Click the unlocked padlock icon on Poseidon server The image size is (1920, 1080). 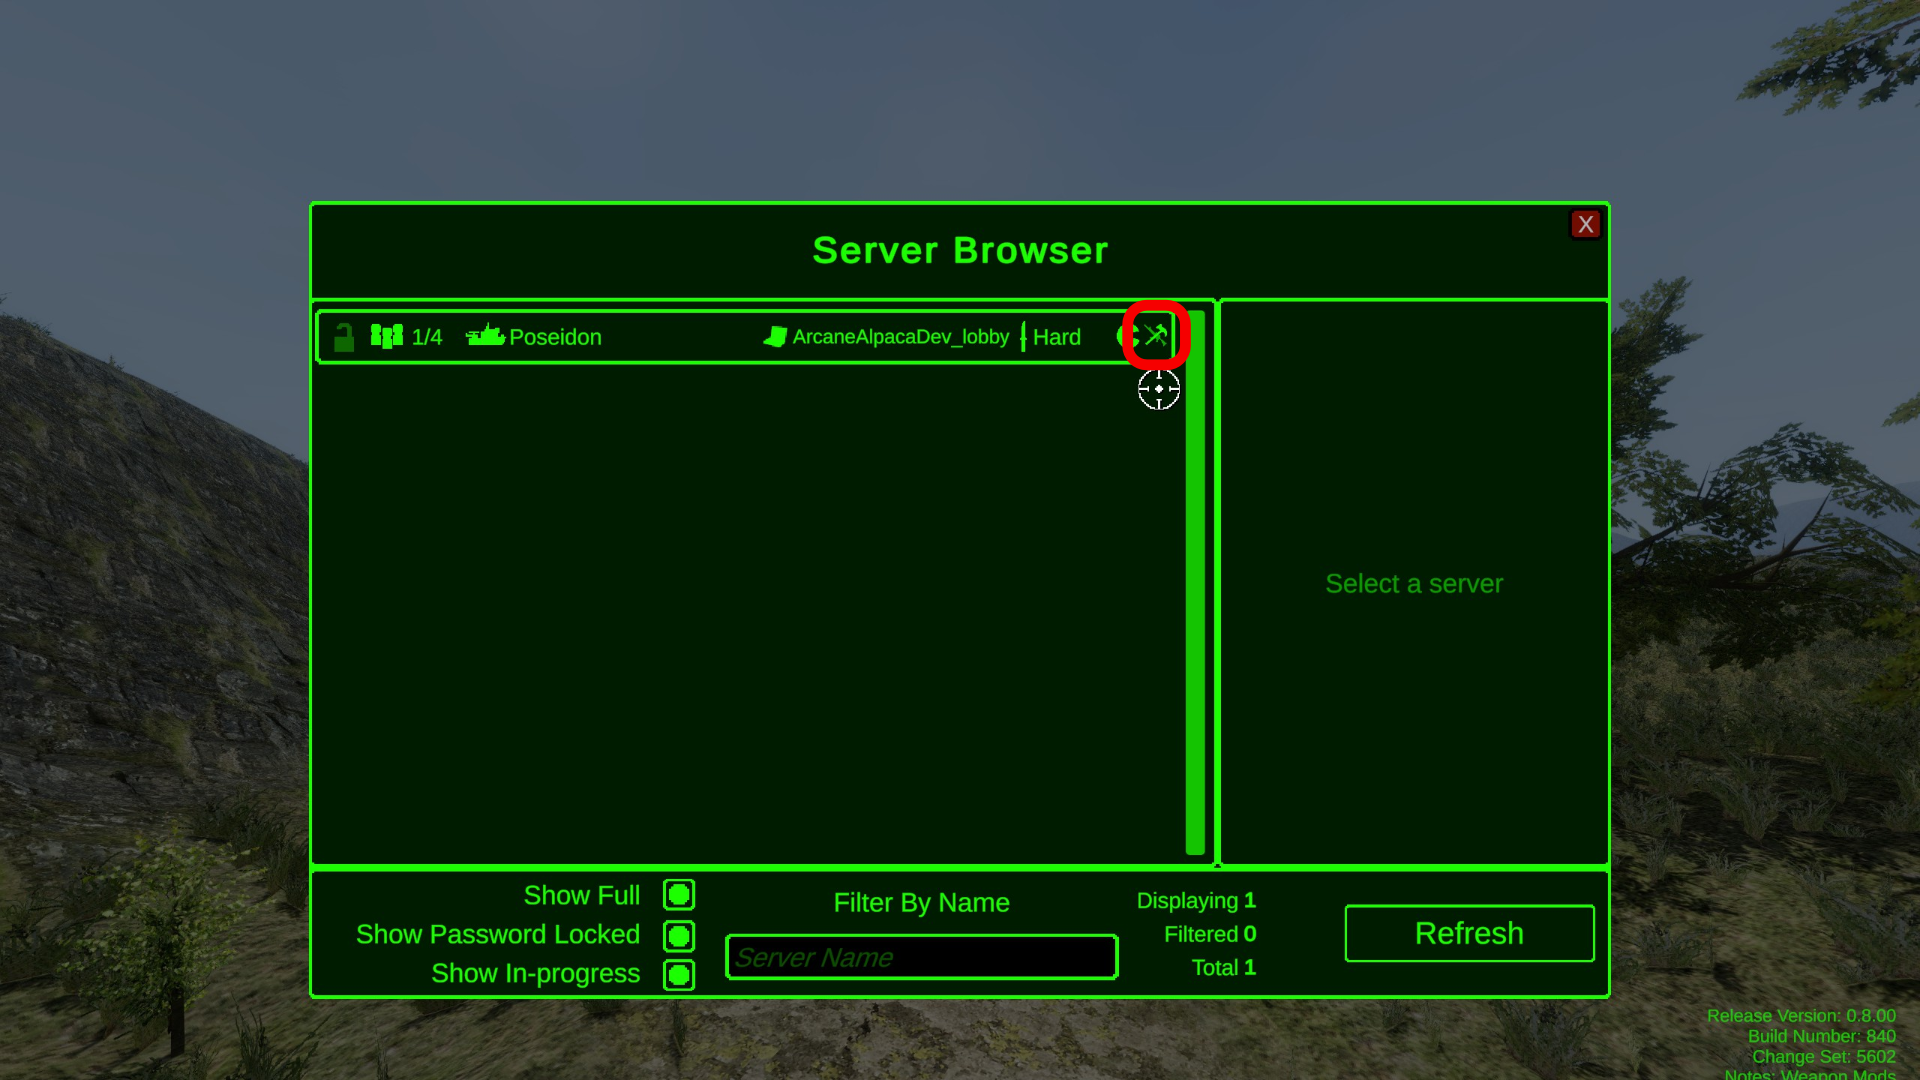[x=344, y=338]
